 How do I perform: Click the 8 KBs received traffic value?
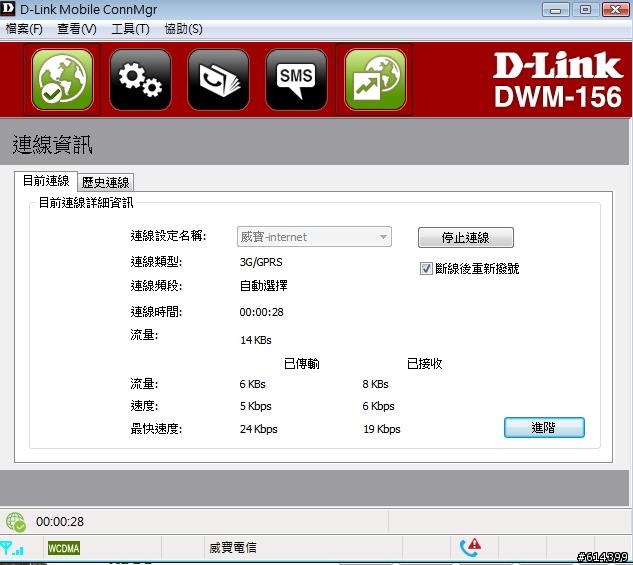pos(375,384)
